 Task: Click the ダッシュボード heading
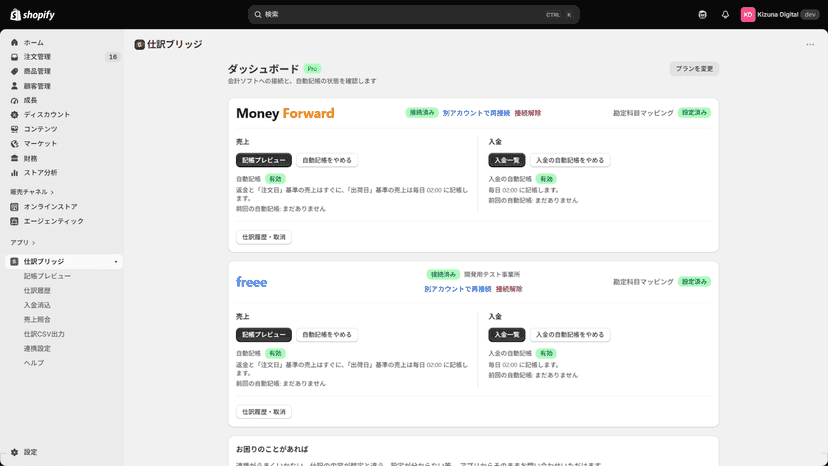pos(263,69)
